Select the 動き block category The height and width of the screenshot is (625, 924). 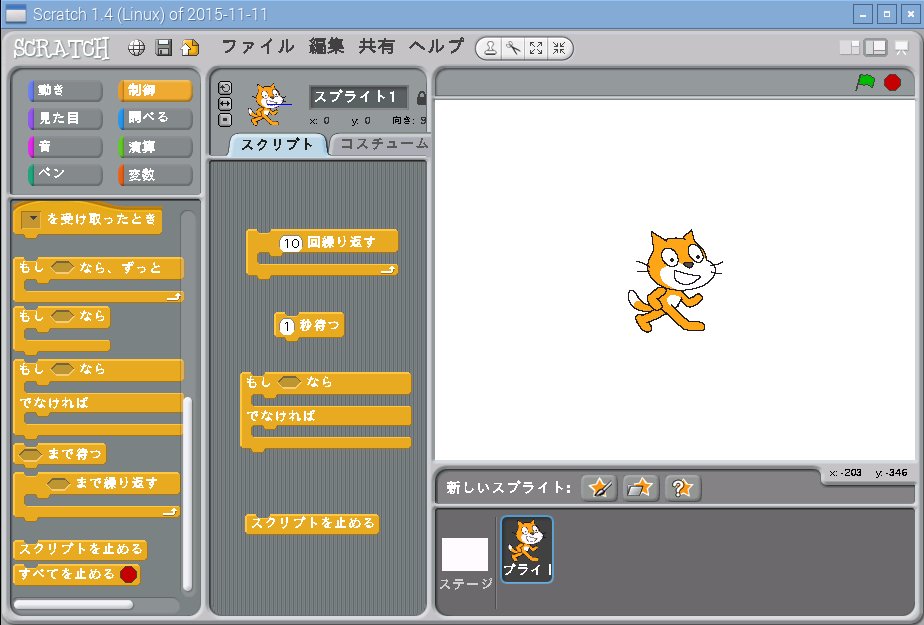click(x=65, y=90)
